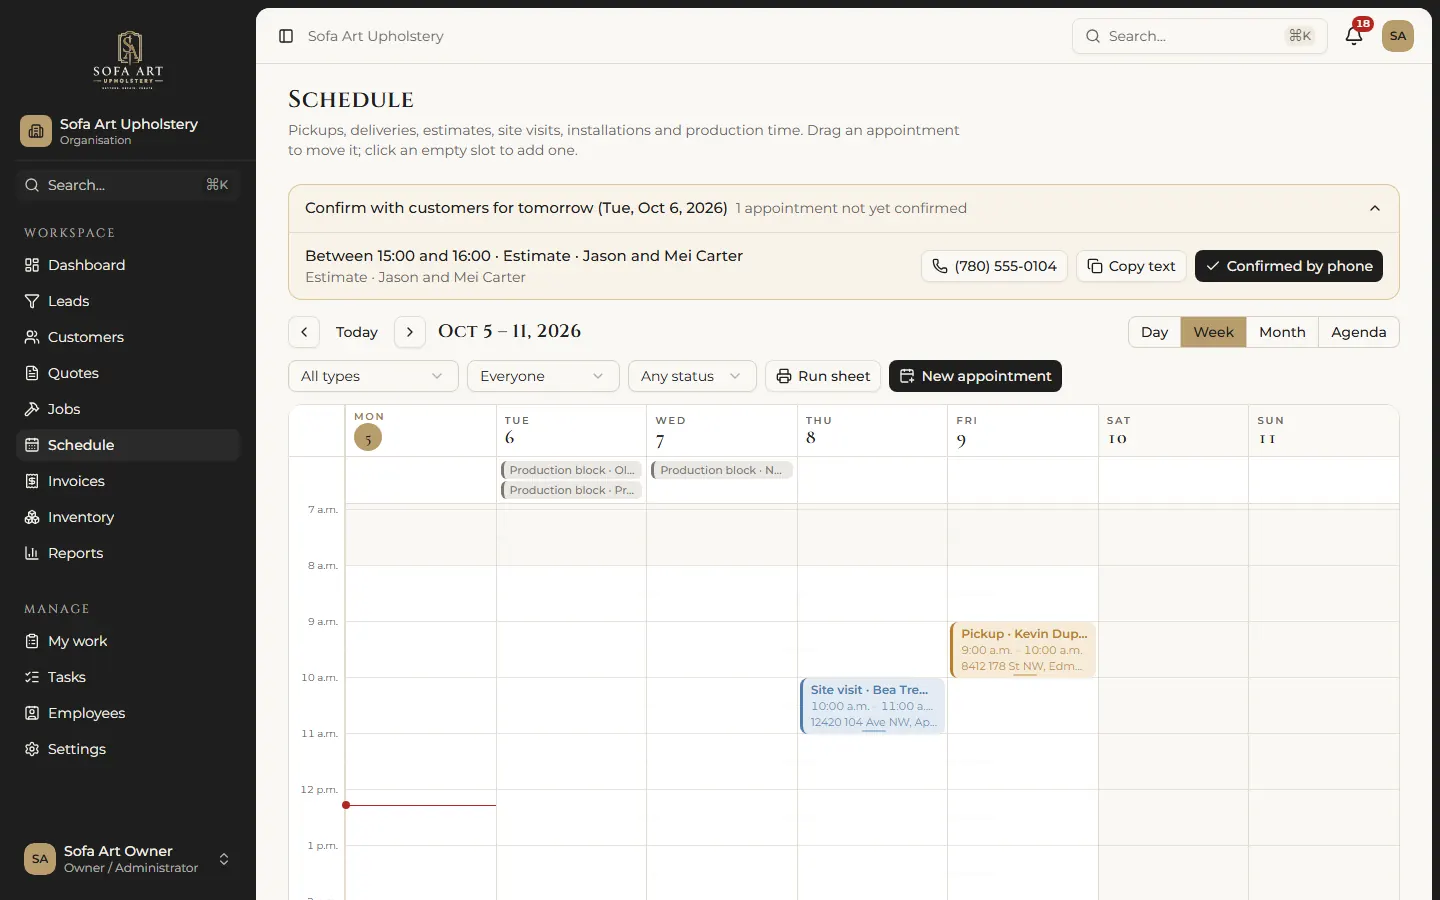Create a New appointment
The height and width of the screenshot is (900, 1440).
coord(975,376)
